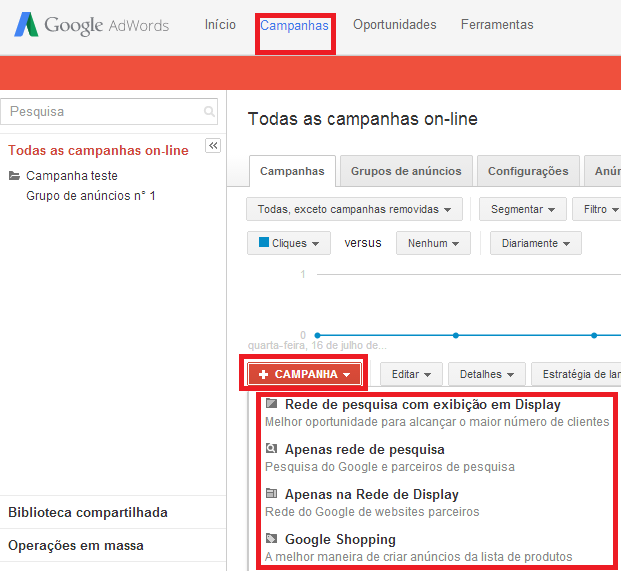Viewport: 621px width, 571px height.
Task: Open the Segmentar dropdown
Action: (x=523, y=209)
